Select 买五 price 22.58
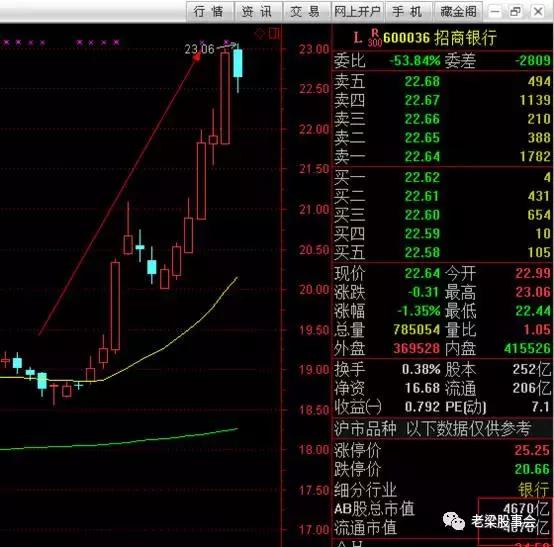The width and height of the screenshot is (554, 547). point(422,252)
